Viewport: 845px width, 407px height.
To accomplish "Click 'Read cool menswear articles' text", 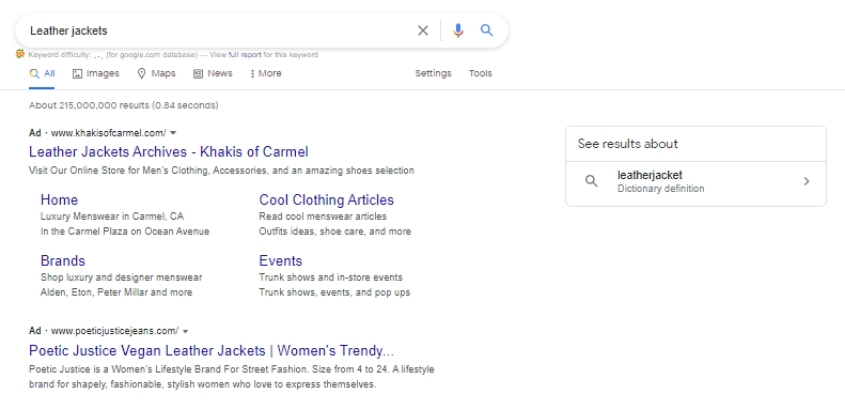I will click(x=323, y=216).
